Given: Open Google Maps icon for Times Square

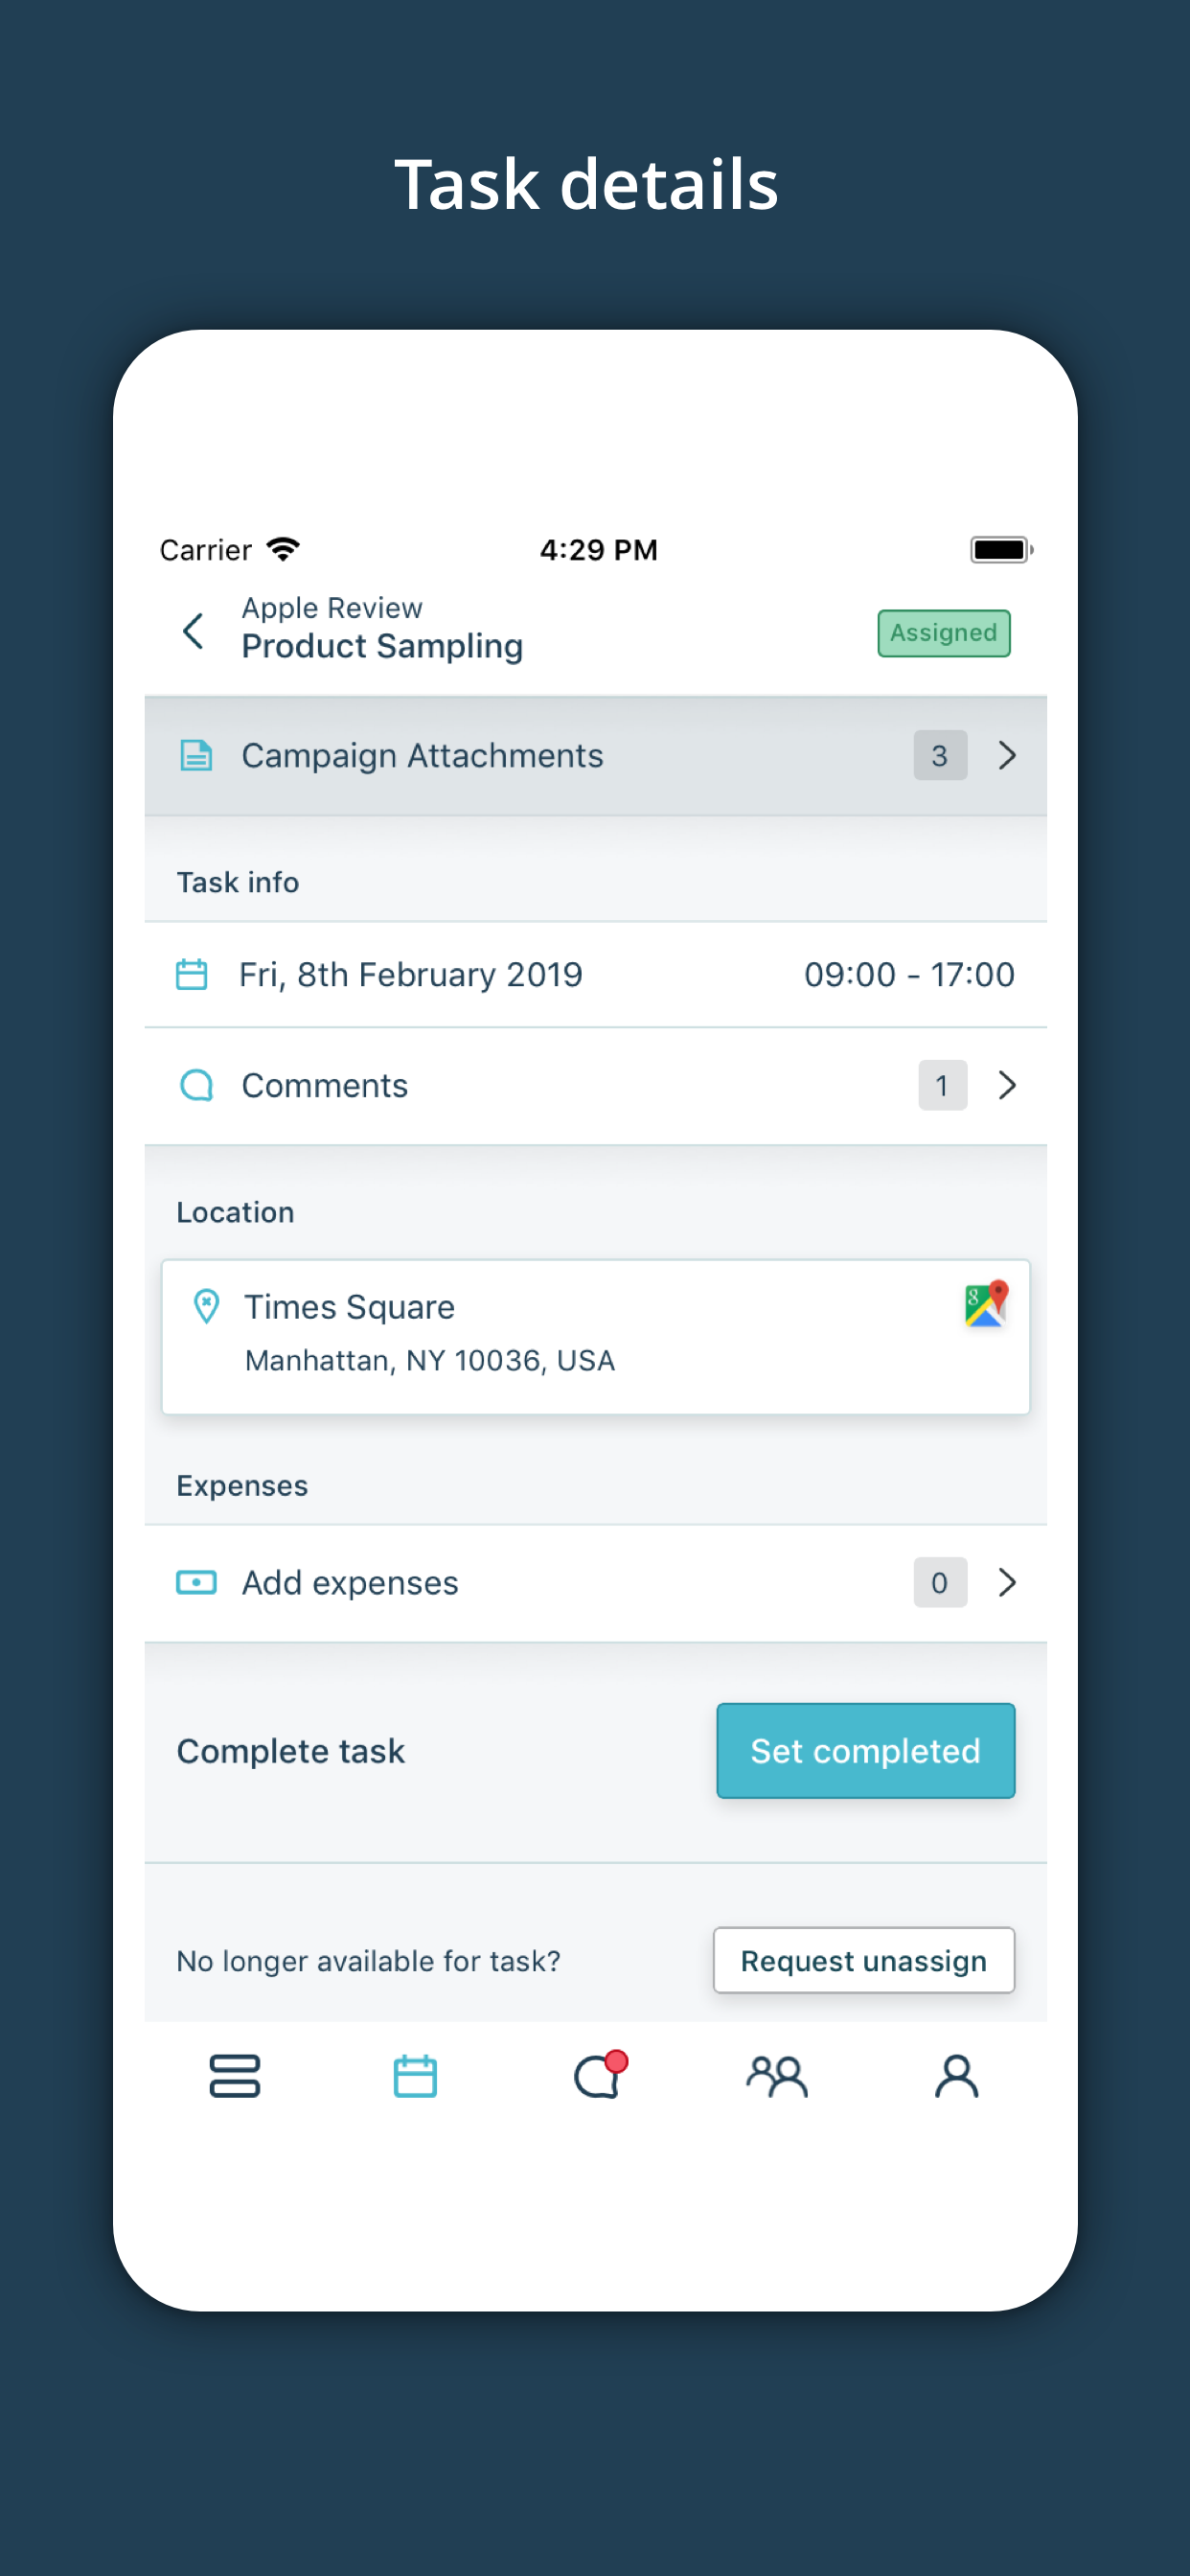Looking at the screenshot, I should coord(985,1304).
